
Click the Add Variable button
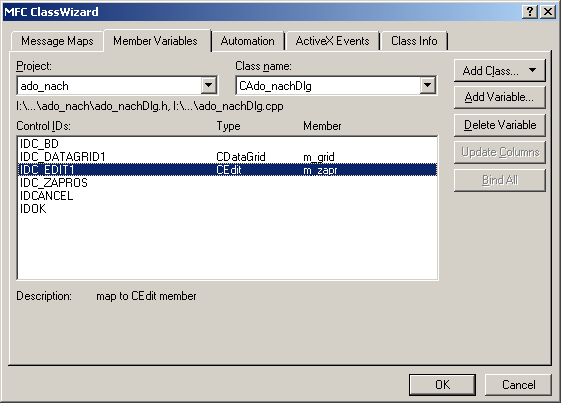499,97
